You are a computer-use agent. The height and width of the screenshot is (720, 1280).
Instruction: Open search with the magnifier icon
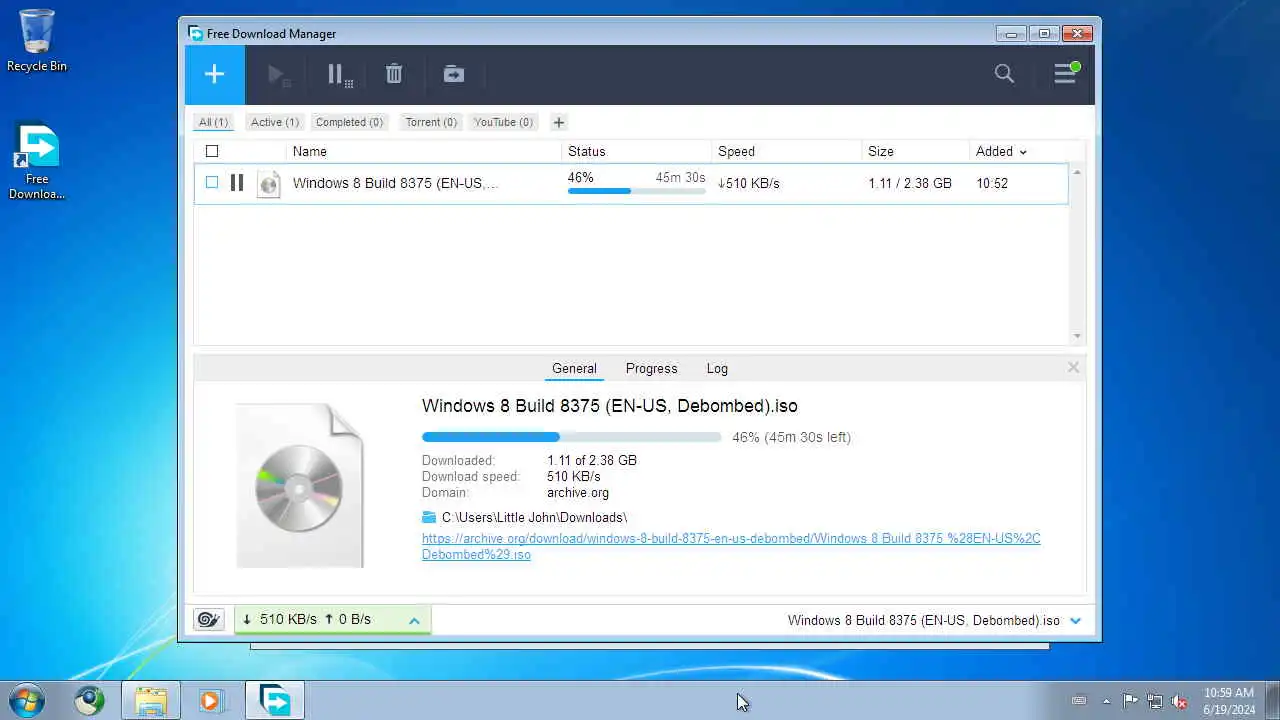[1004, 74]
